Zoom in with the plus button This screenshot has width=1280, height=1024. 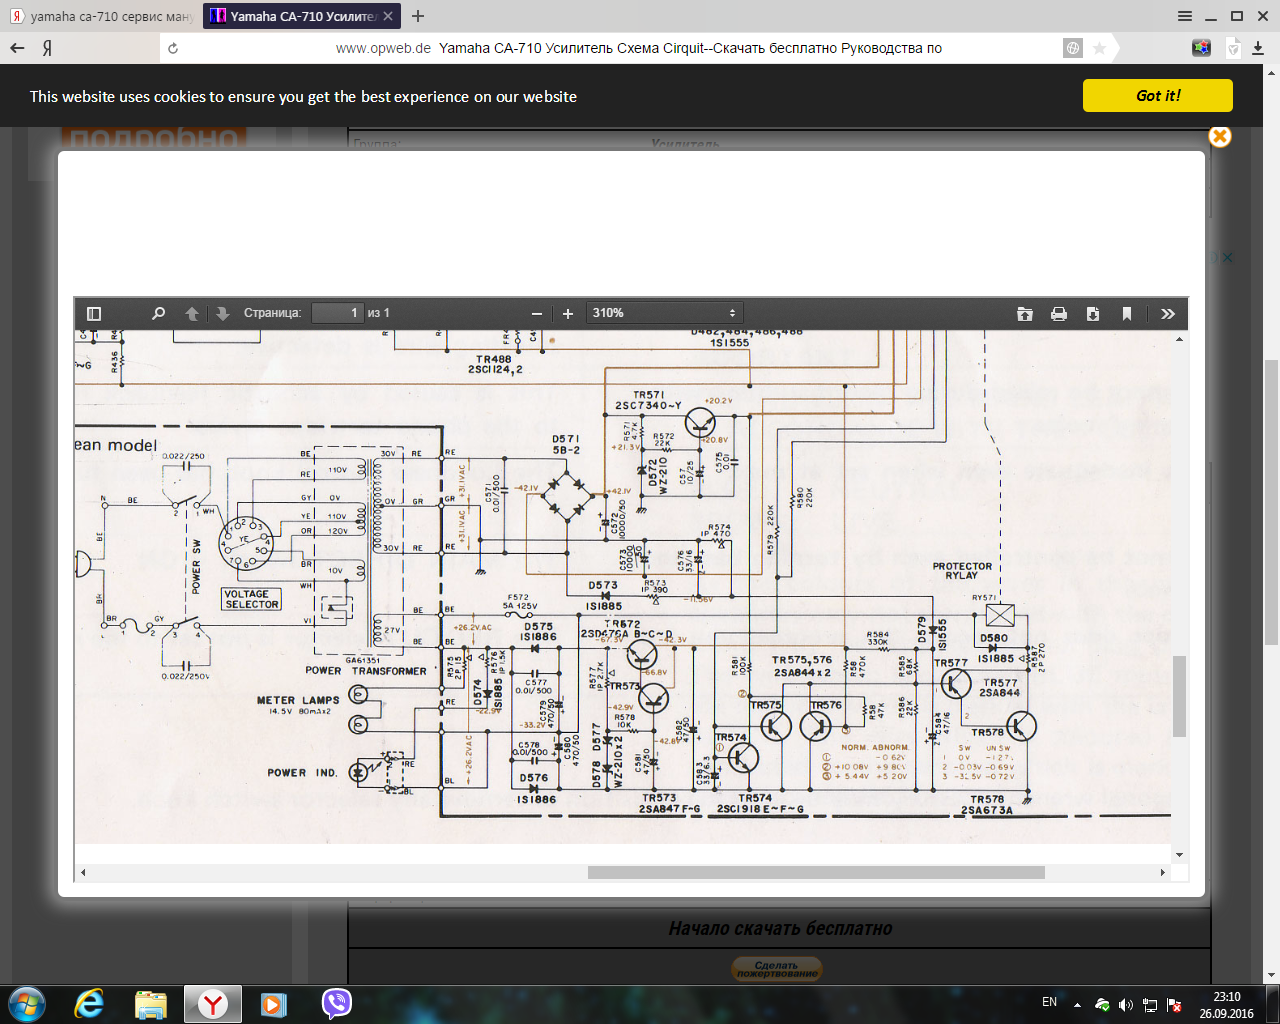pyautogui.click(x=568, y=313)
